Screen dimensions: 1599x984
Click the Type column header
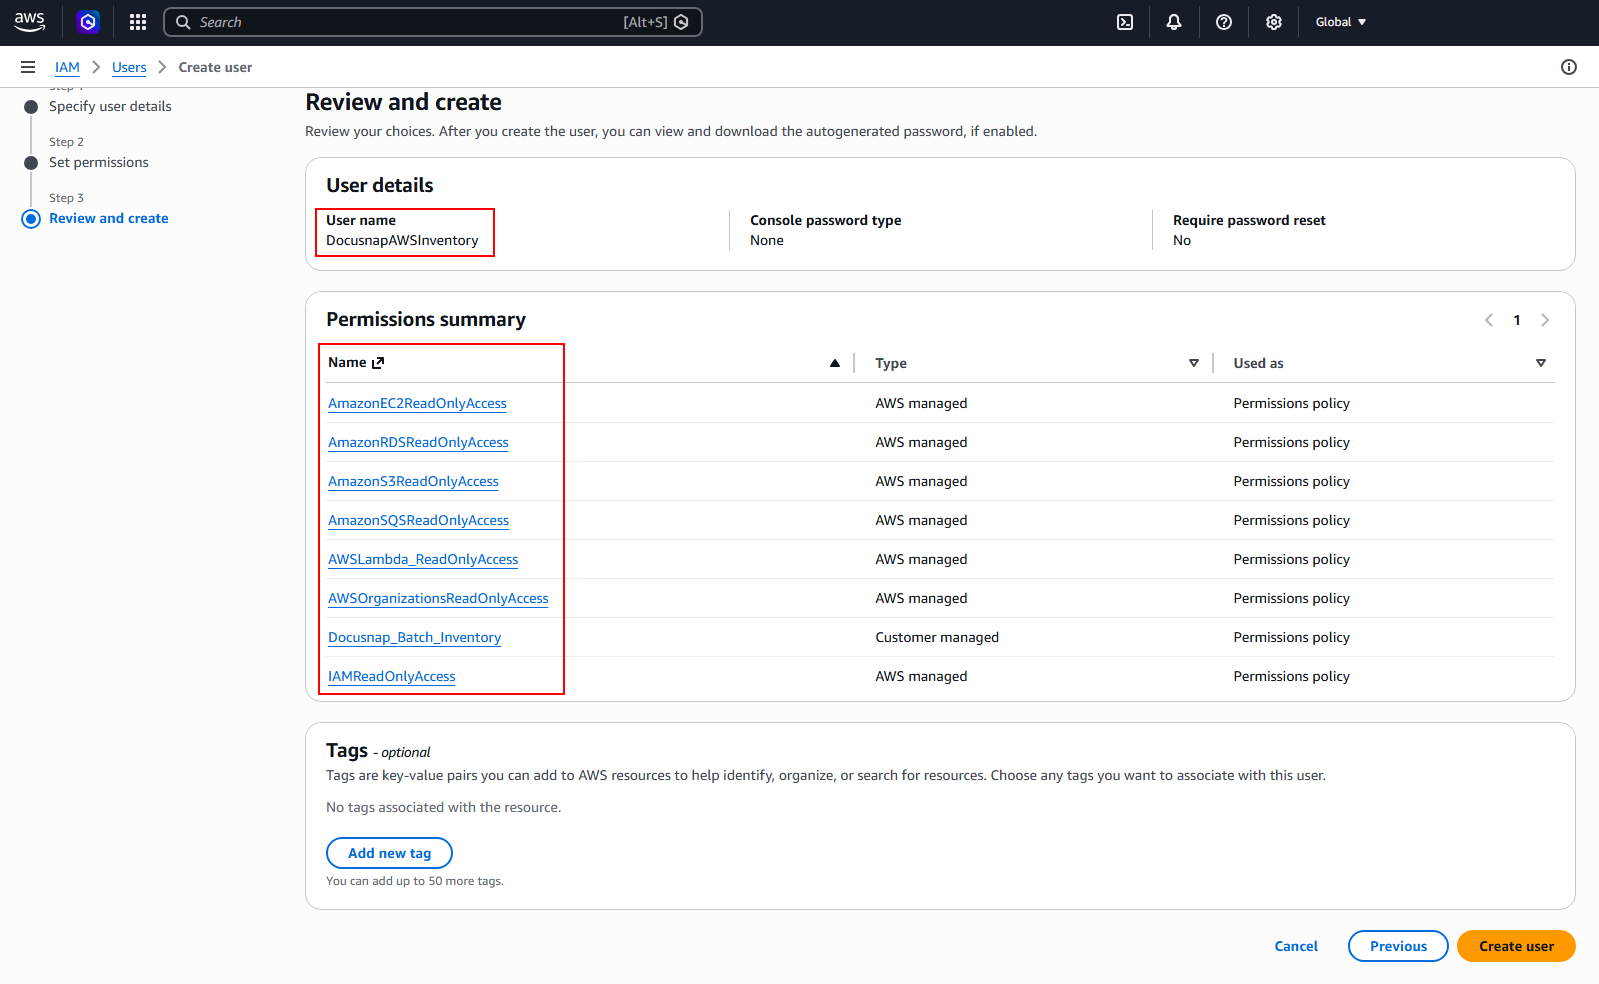click(891, 363)
